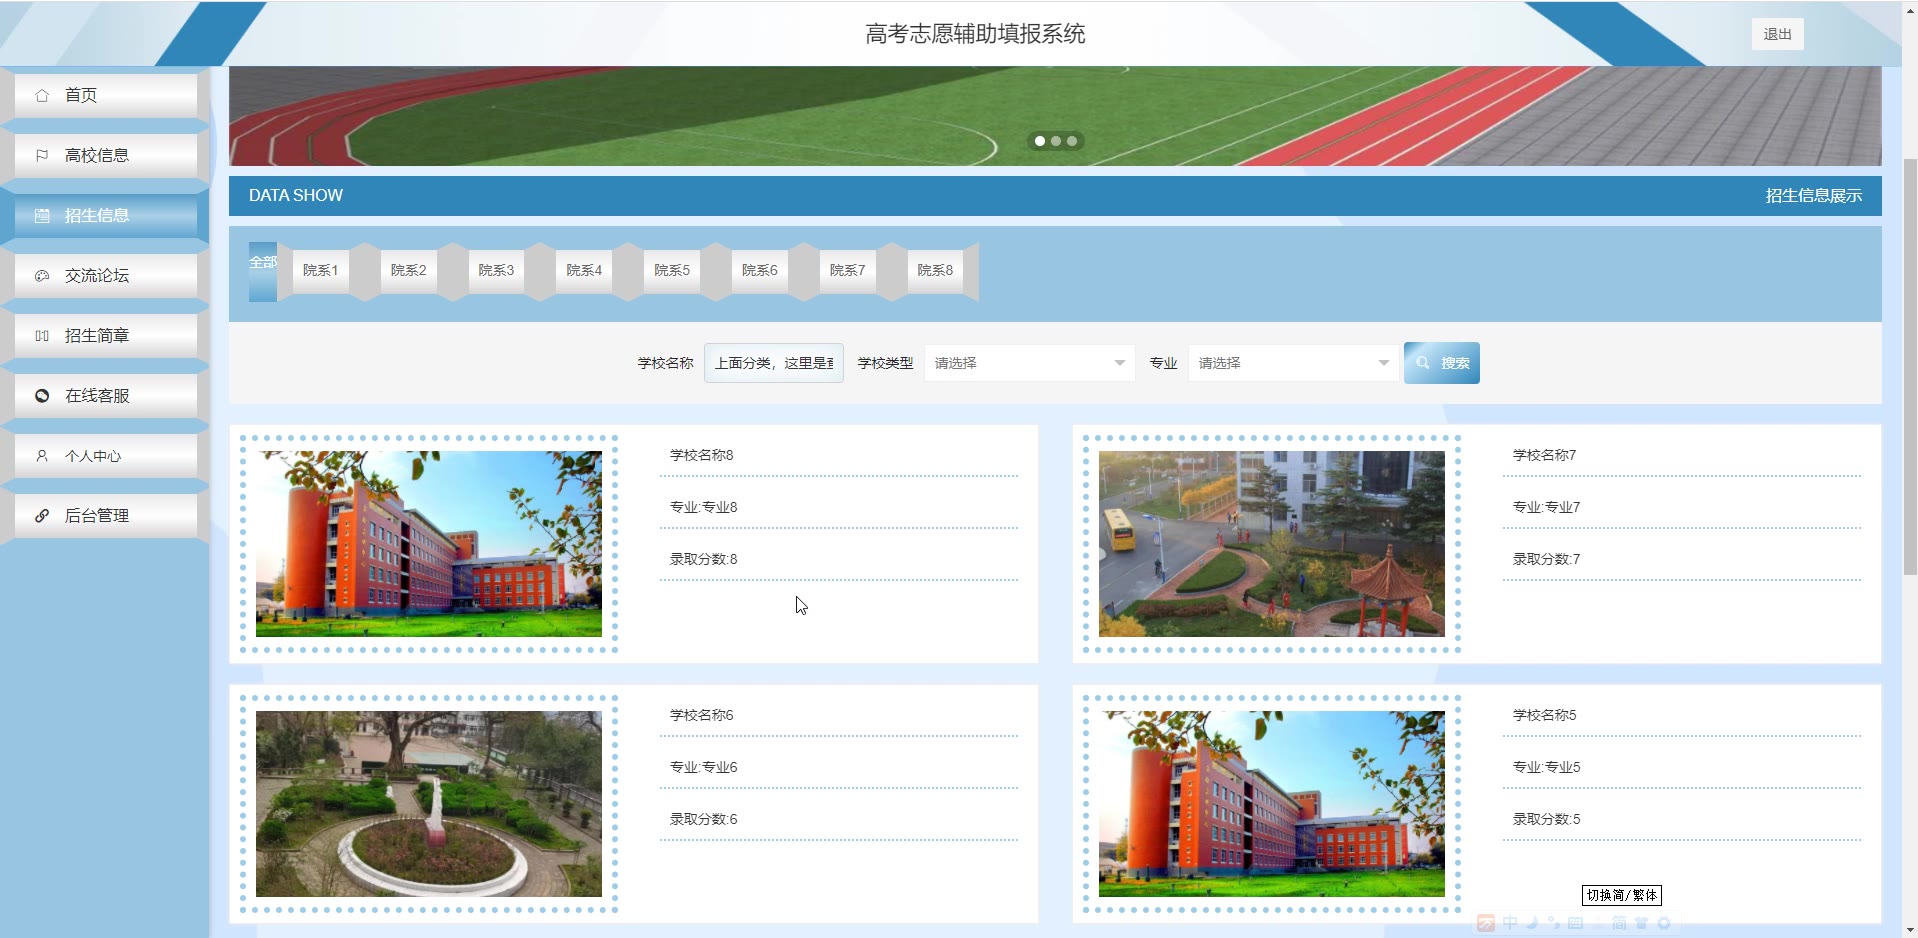Click the person icon beside 个人中心
Image resolution: width=1918 pixels, height=938 pixels.
click(42, 456)
